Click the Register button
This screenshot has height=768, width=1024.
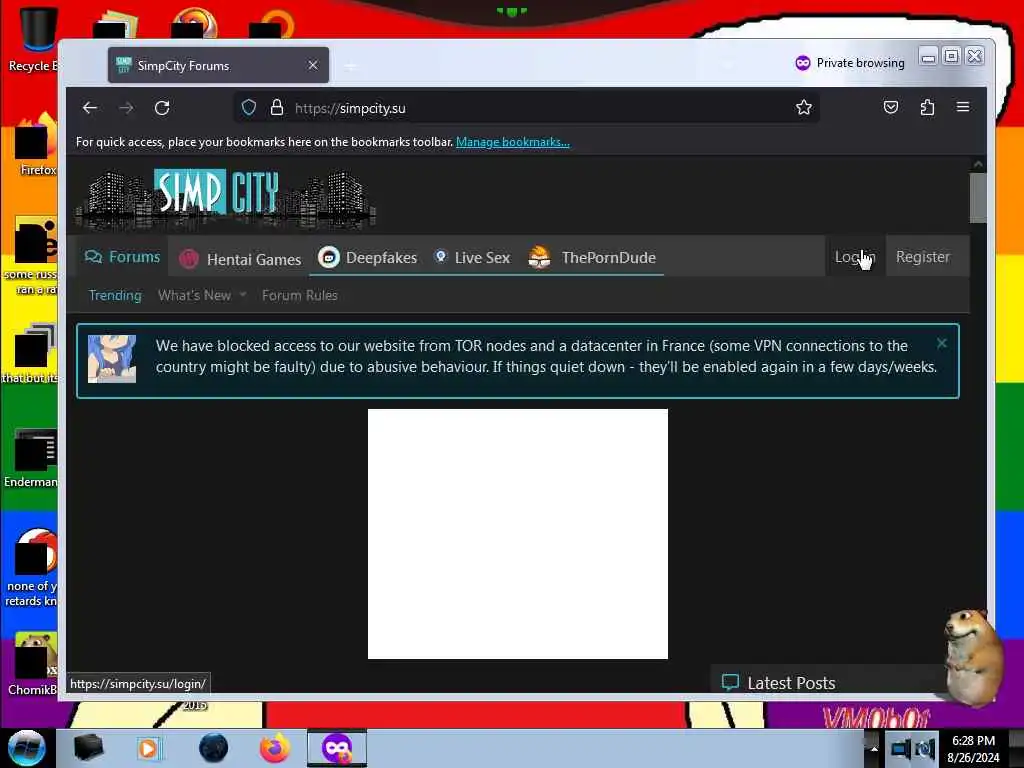click(x=923, y=257)
